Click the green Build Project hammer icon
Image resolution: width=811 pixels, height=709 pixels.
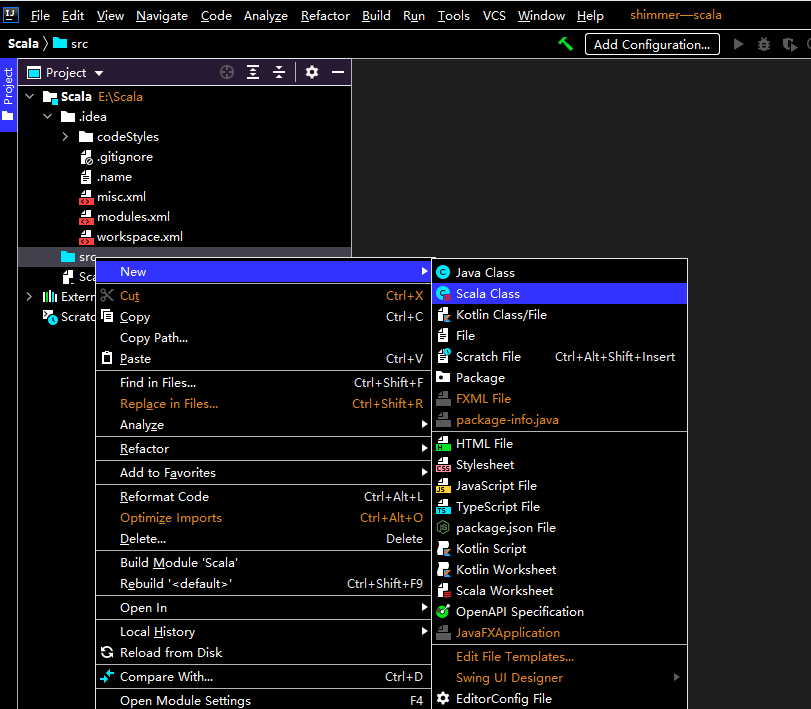coord(565,44)
